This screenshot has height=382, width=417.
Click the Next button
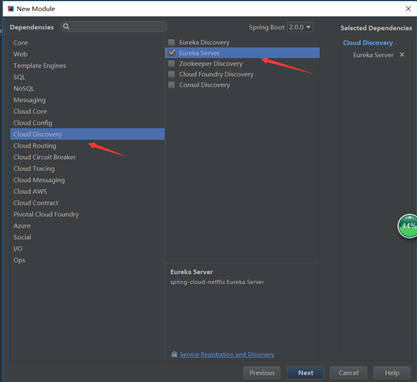[305, 373]
